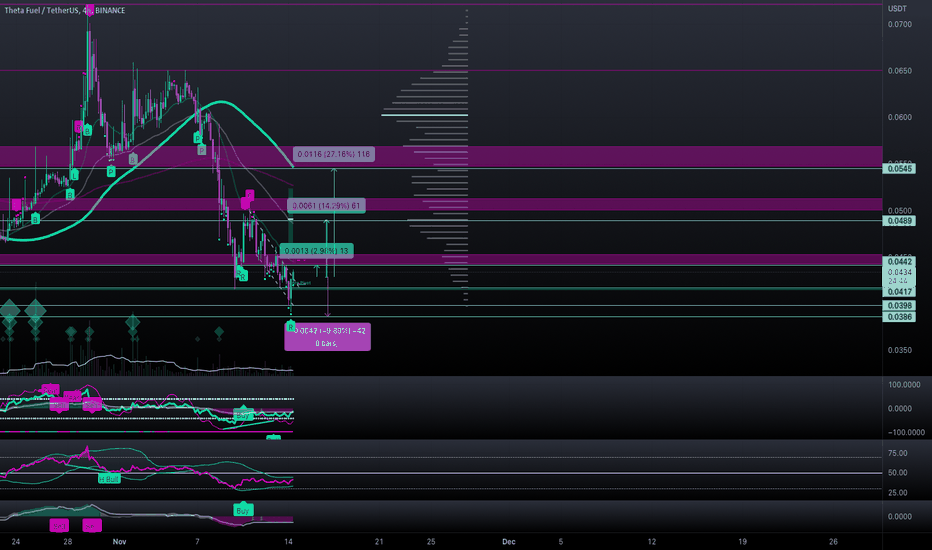The width and height of the screenshot is (932, 550).
Task: Click the purple -9.83% short measurement box
Action: pyautogui.click(x=328, y=337)
